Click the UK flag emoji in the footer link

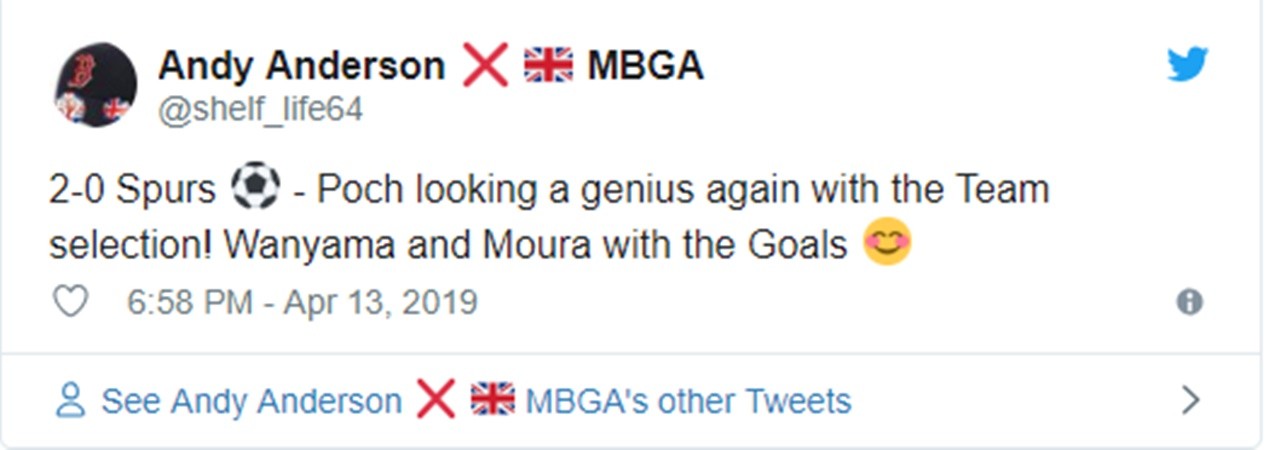[x=492, y=401]
